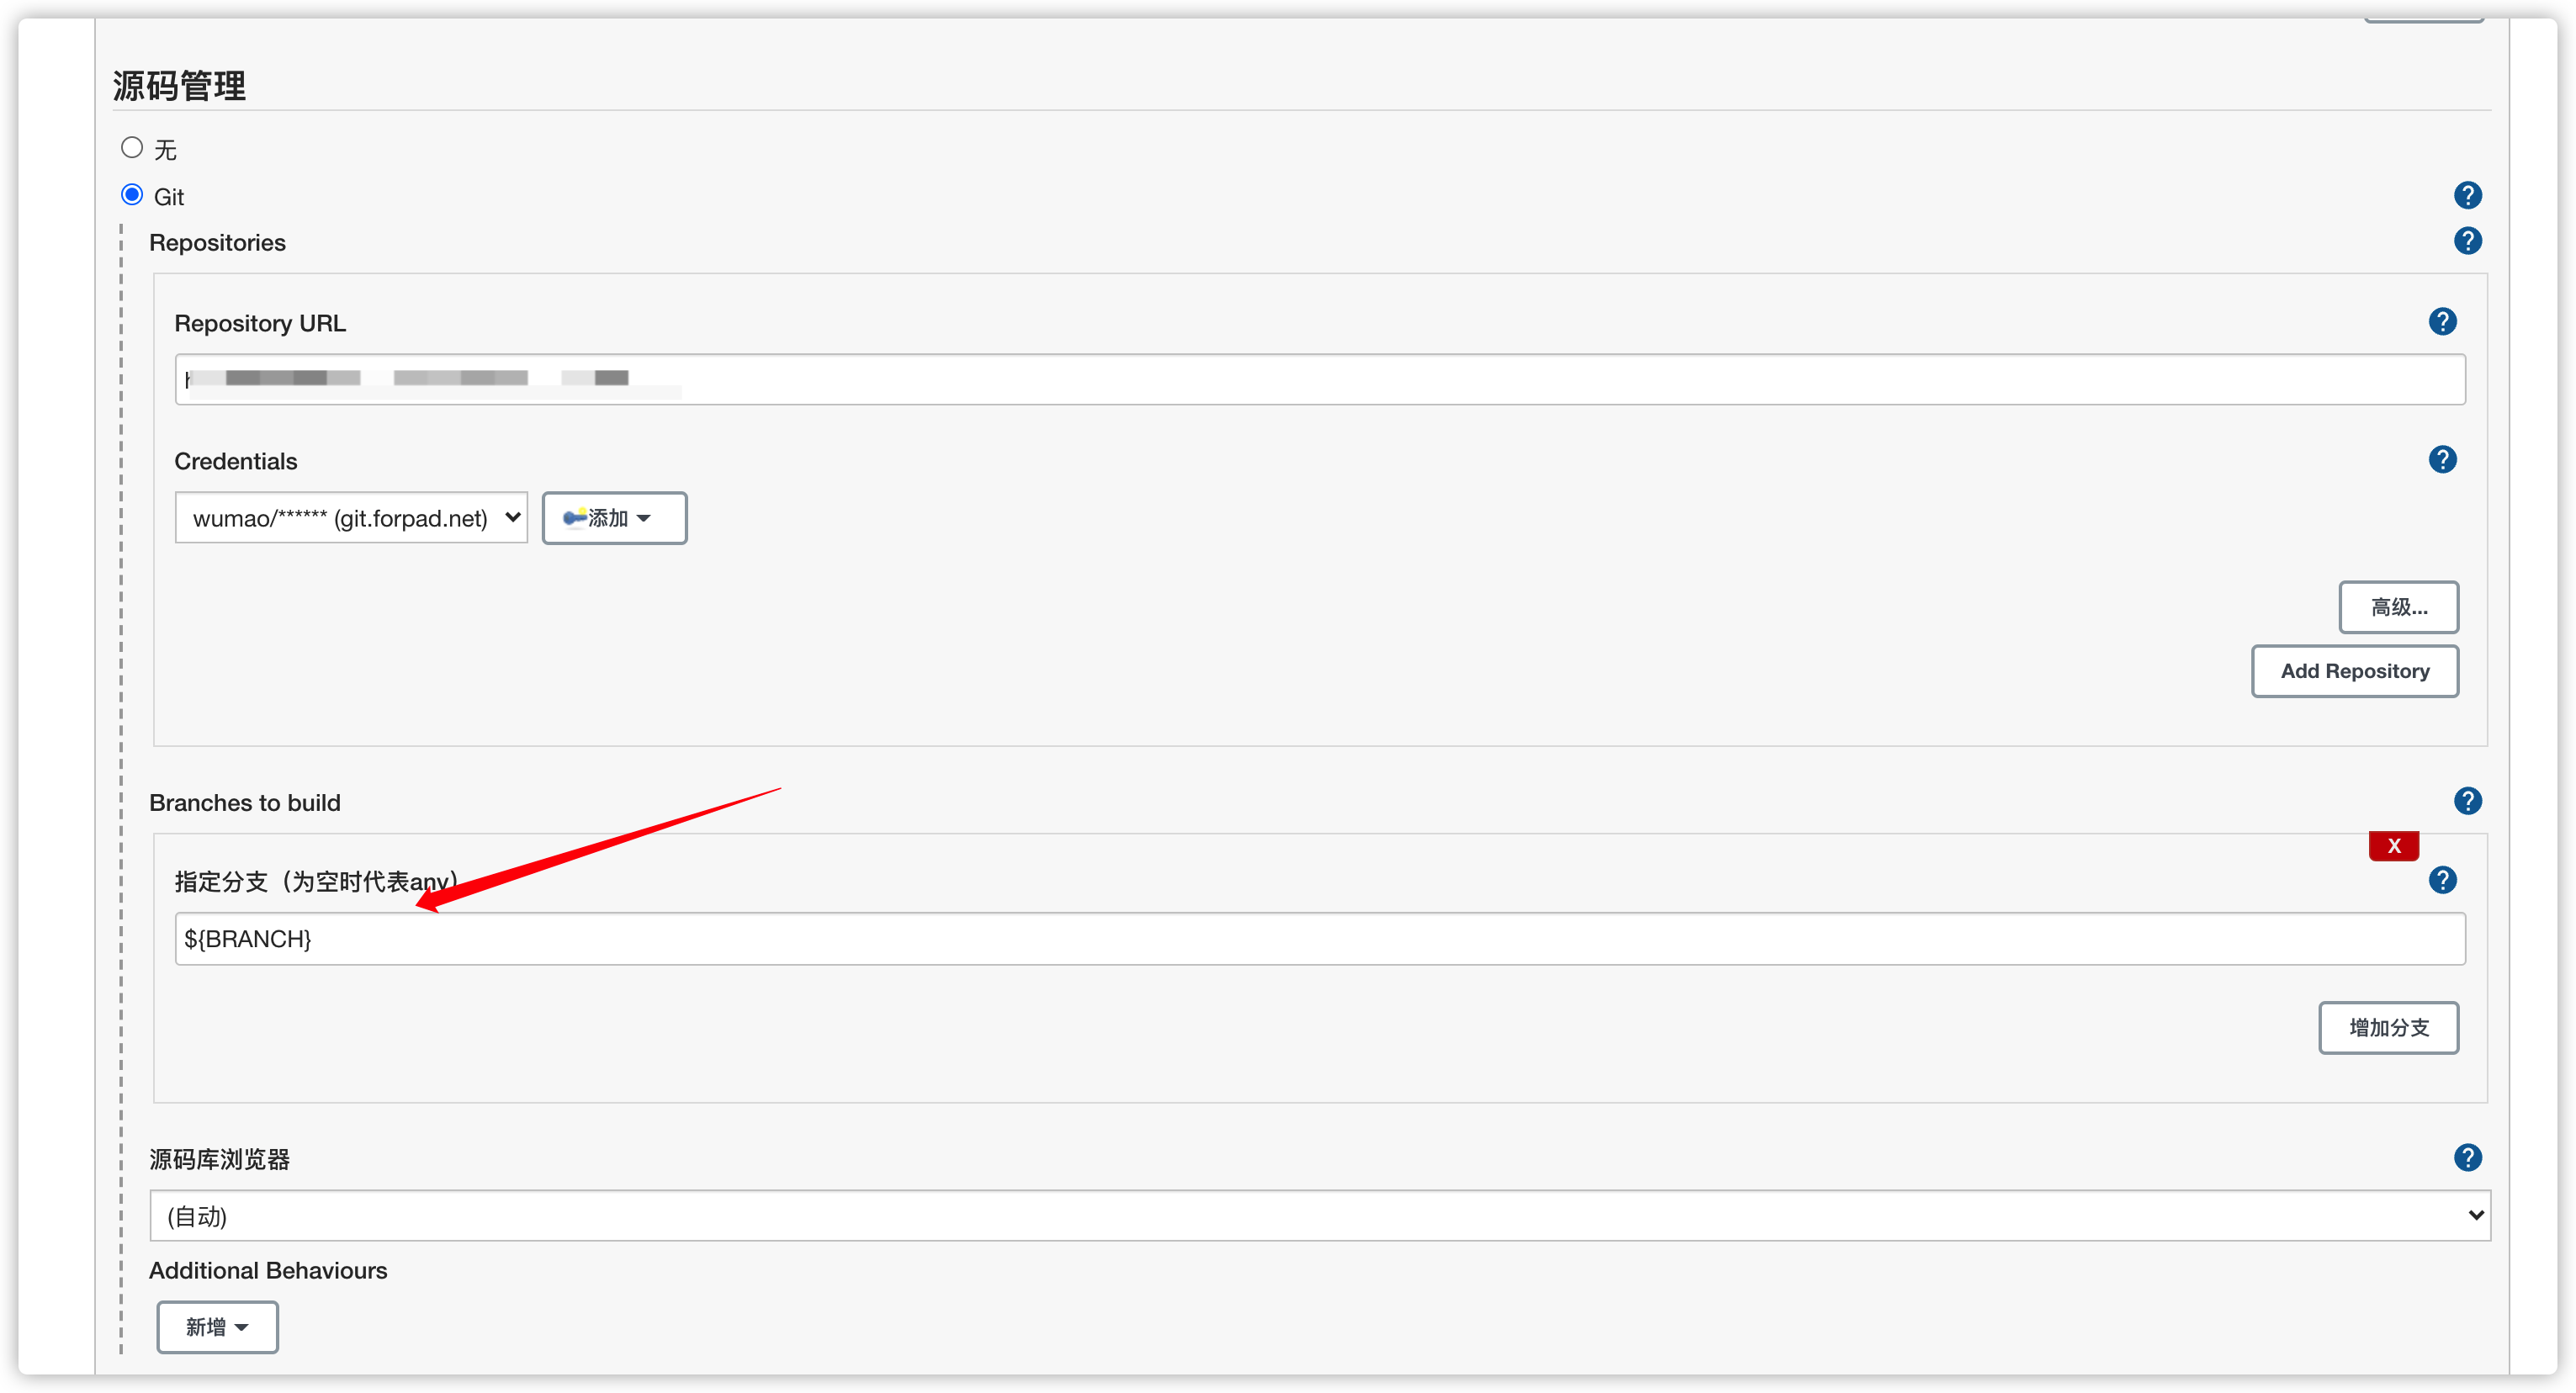The image size is (2576, 1393).
Task: Open the 源码库浏览器 dropdown selector
Action: 1321,1215
